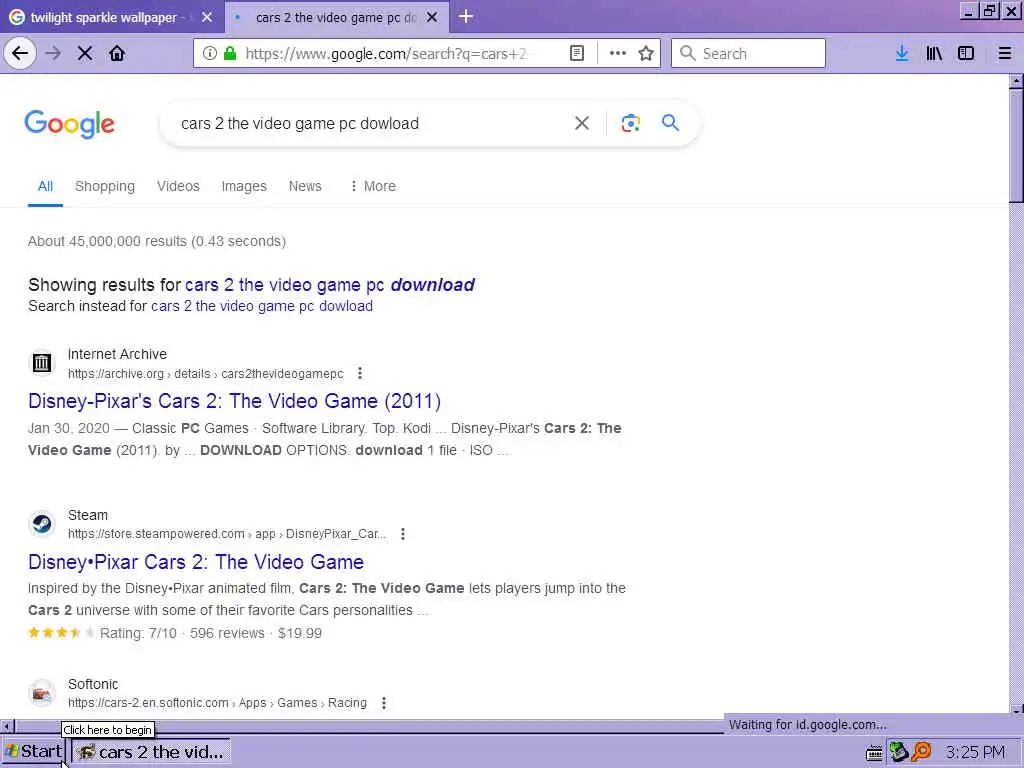Click the green padlock security icon
The height and width of the screenshot is (768, 1024).
230,54
